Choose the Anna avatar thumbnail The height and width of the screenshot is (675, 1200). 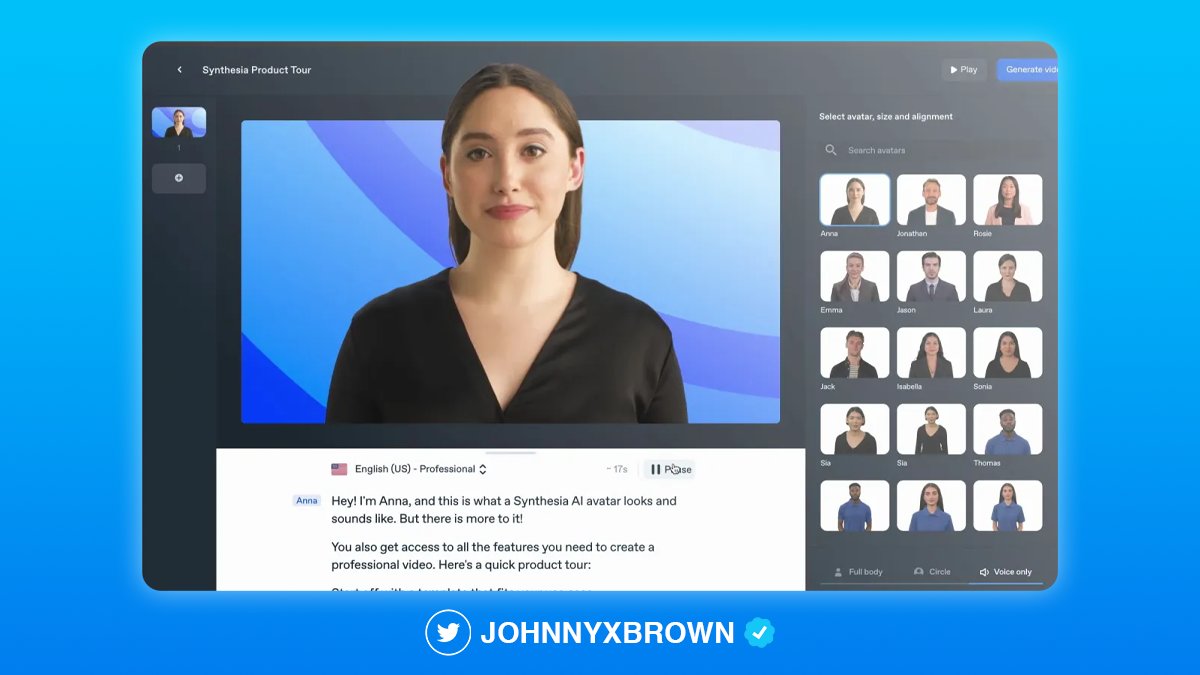(855, 200)
